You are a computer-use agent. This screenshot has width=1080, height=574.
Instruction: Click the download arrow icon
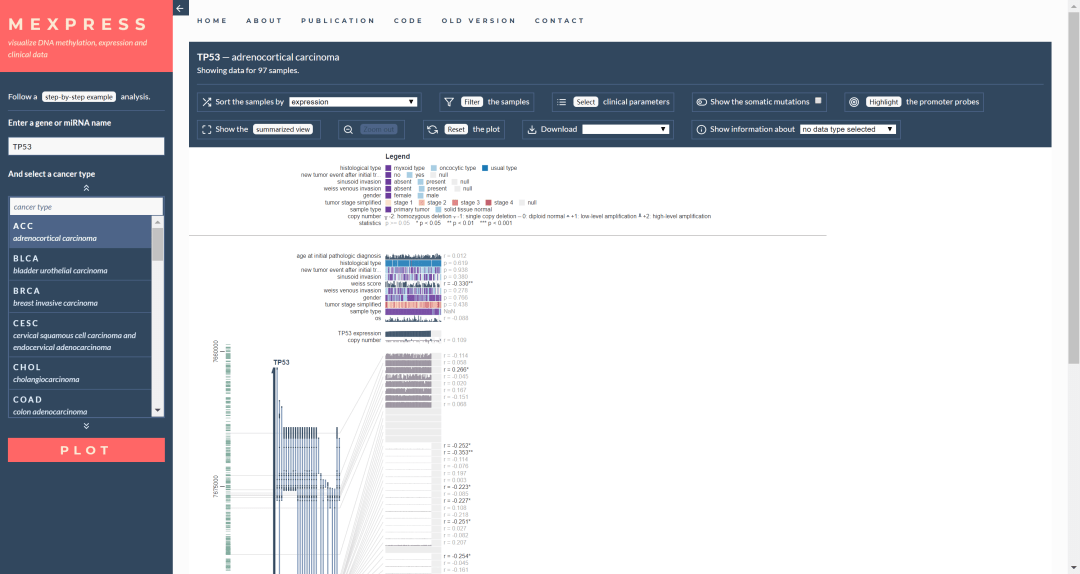pyautogui.click(x=532, y=130)
